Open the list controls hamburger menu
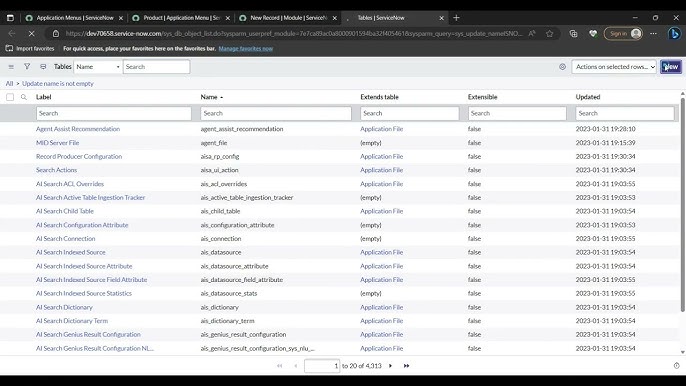 [x=11, y=67]
